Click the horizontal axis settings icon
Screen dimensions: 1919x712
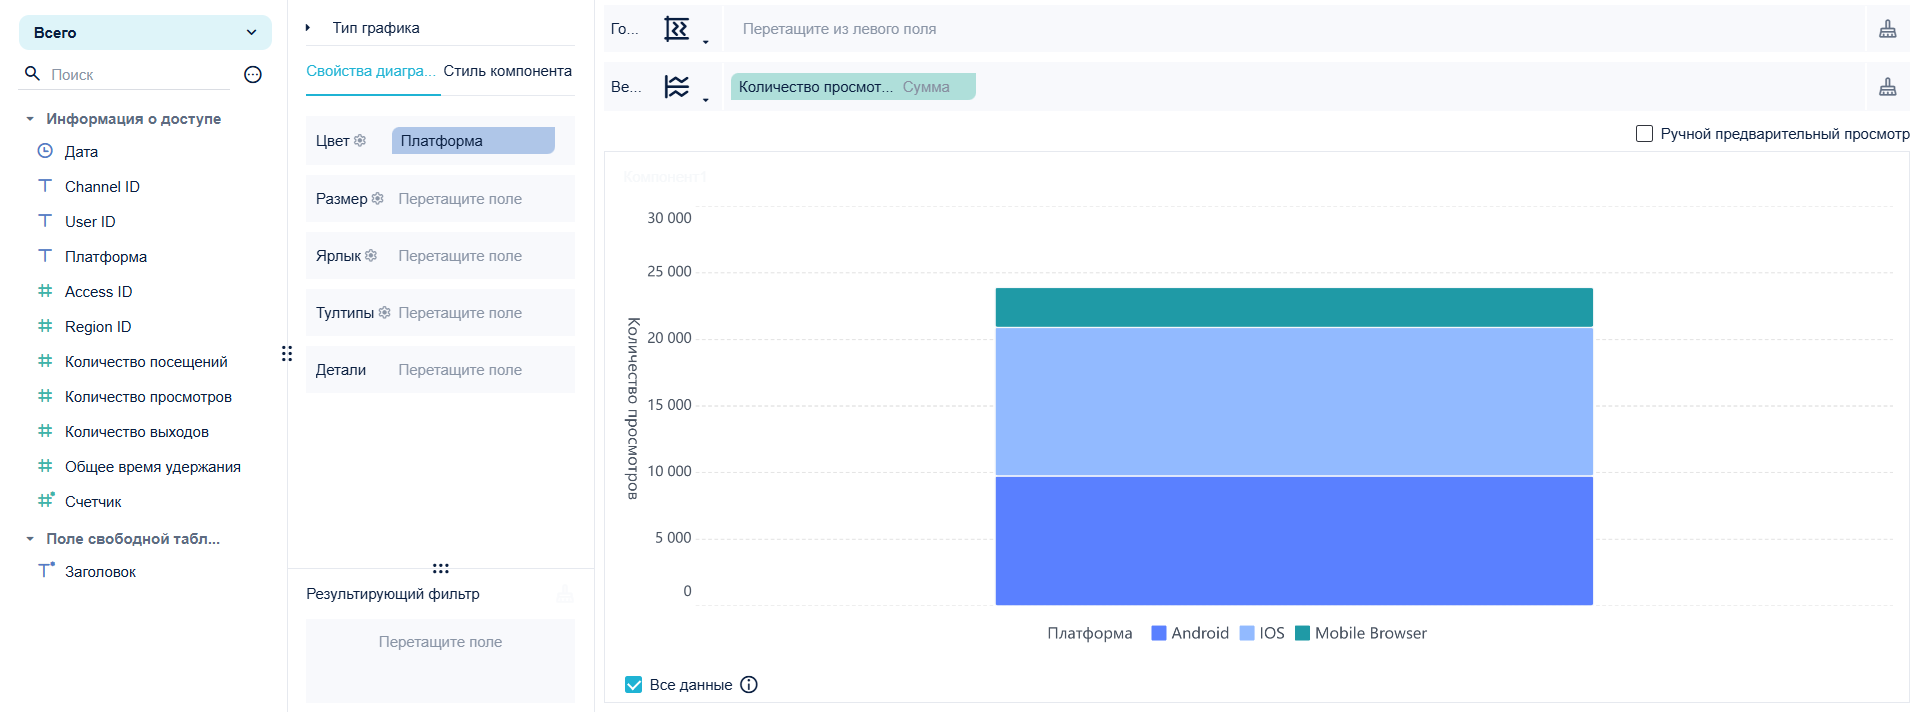click(x=677, y=29)
